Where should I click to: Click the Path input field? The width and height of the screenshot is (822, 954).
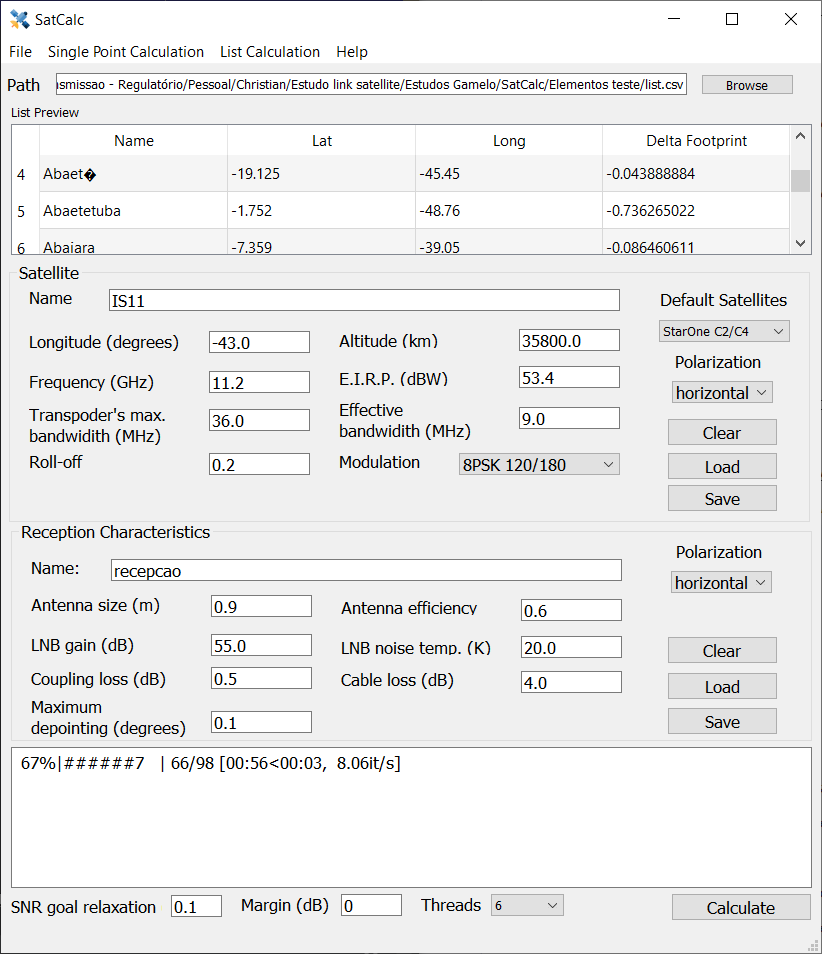371,84
